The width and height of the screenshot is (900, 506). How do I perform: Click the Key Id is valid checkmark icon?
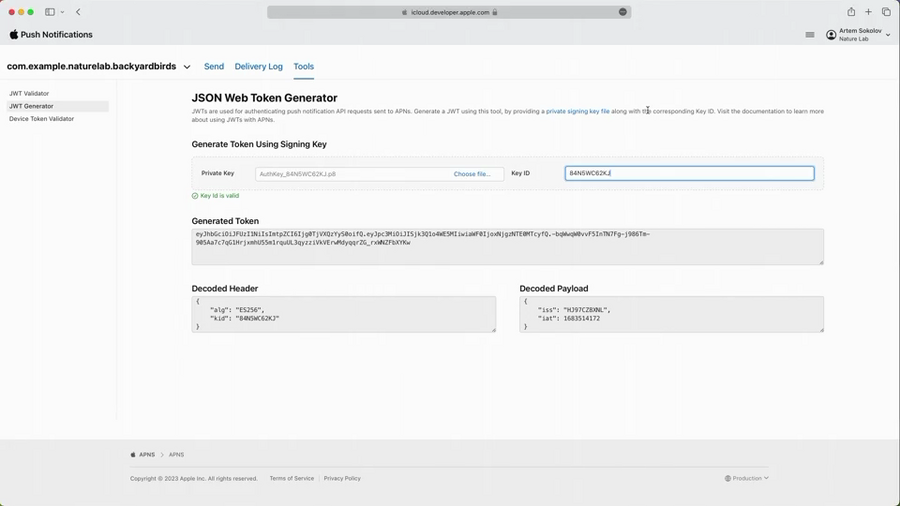(x=195, y=196)
